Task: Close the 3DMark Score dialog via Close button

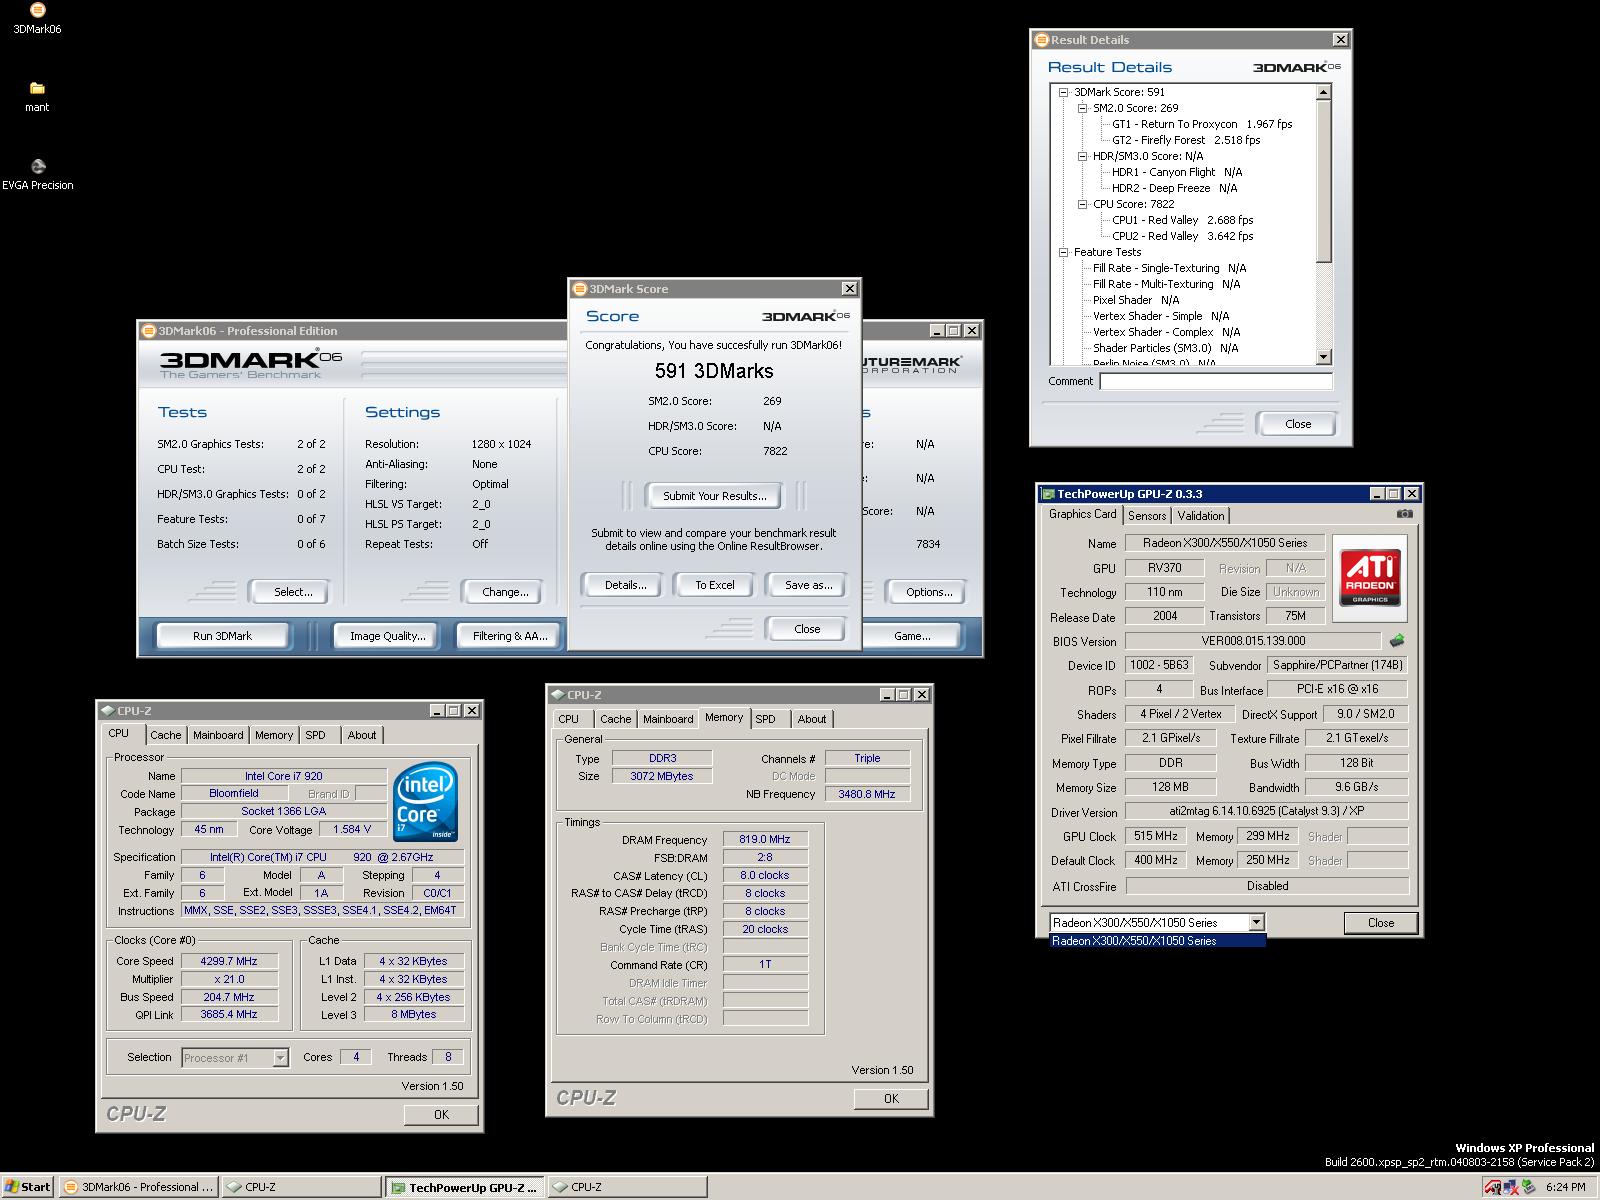Action: [x=807, y=629]
